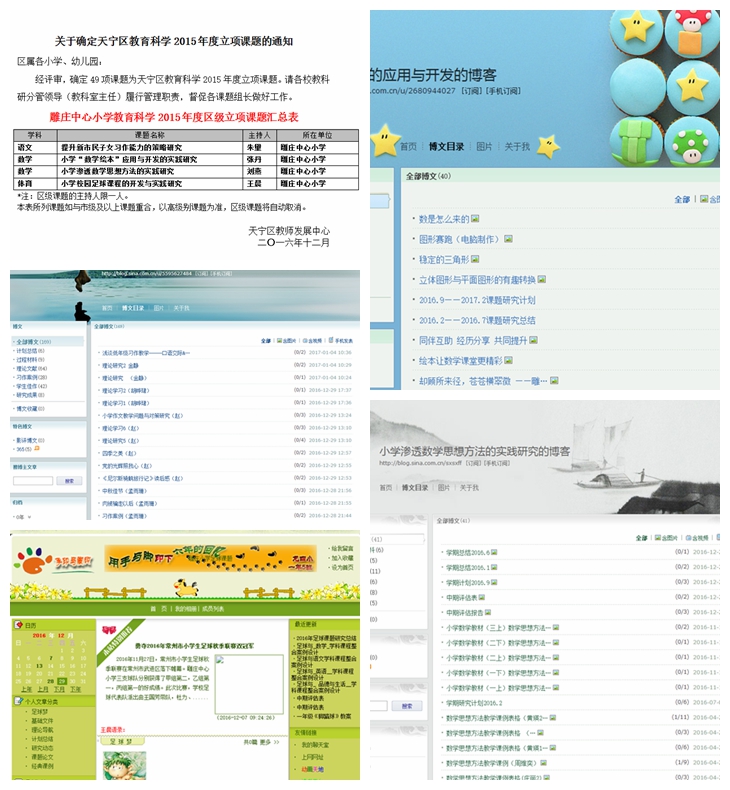Image resolution: width=730 pixels, height=790 pixels.
Task: Click the 搜索 button under 搜博主文章
Action: (x=69, y=481)
